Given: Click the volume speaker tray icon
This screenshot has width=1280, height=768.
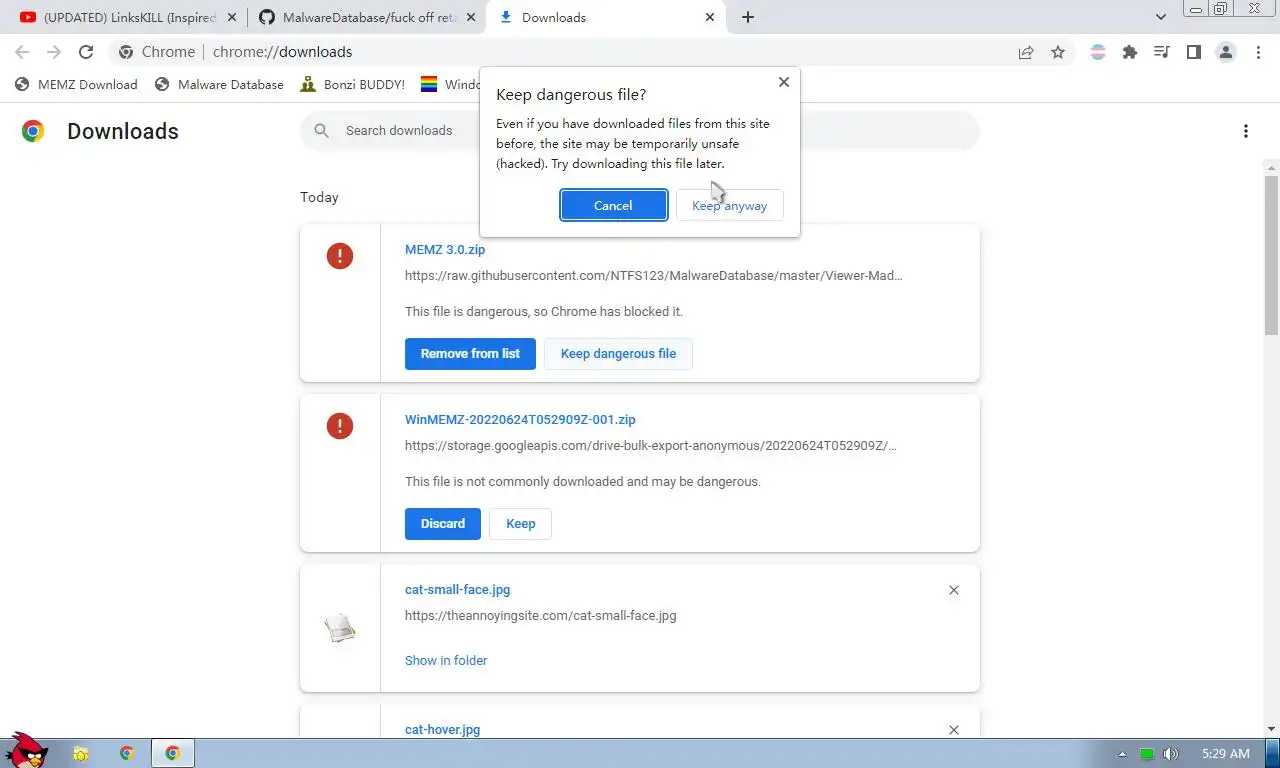Looking at the screenshot, I should pyautogui.click(x=1170, y=754).
